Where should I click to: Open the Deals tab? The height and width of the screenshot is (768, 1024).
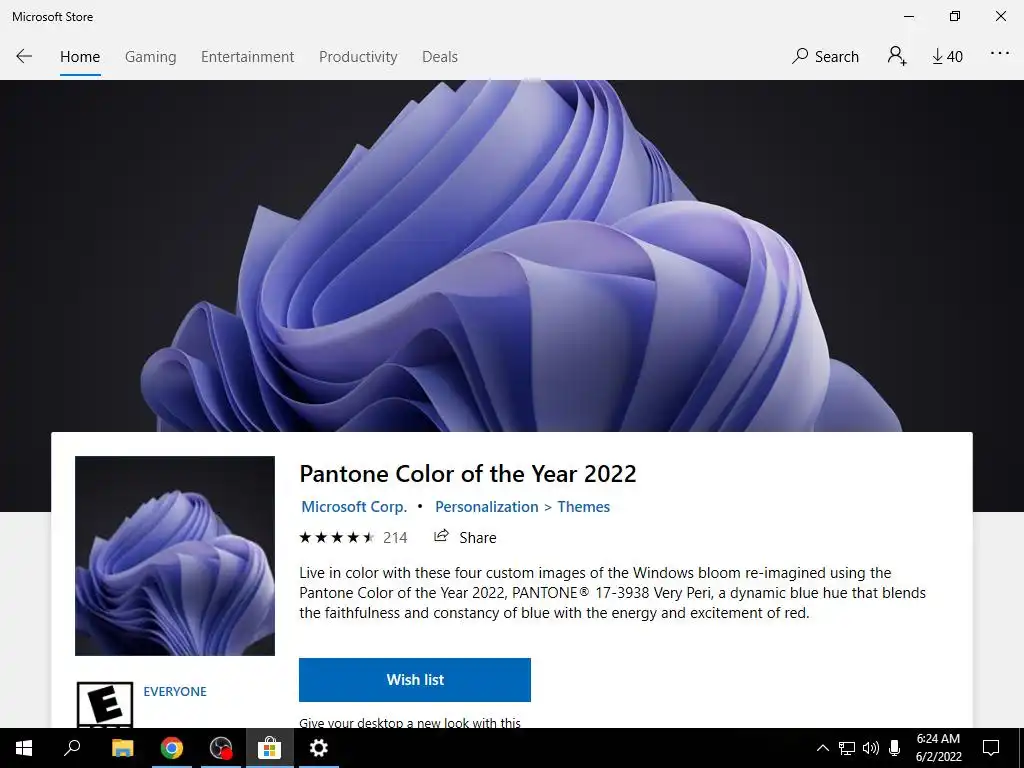[440, 57]
